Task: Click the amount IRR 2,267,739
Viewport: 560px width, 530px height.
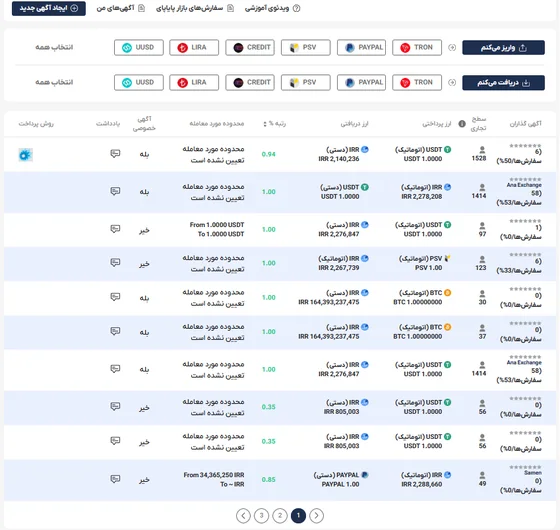Action: pos(339,268)
